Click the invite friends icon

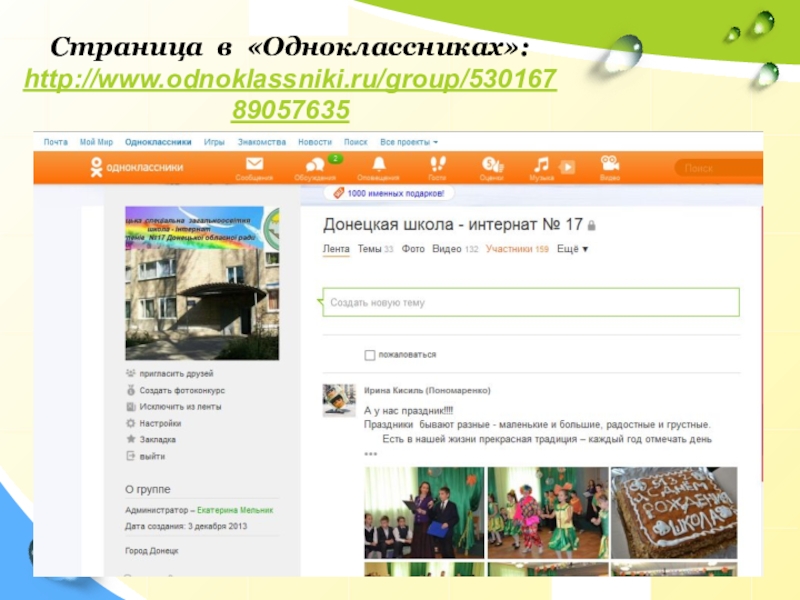coord(131,373)
